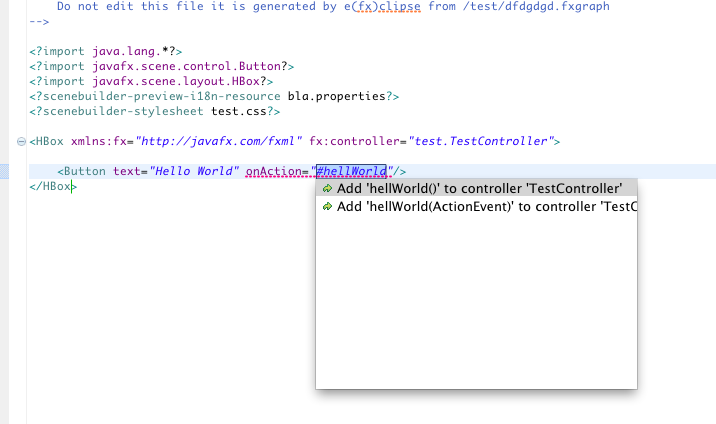Screen dimensions: 716x424
Task: Click green arrow icon beside 'hellWorld()' proposal
Action: (327, 188)
